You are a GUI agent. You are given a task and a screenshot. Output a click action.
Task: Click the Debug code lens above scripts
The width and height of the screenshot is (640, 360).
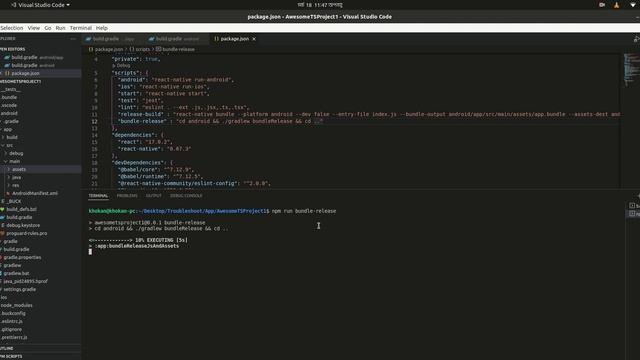click(x=121, y=66)
